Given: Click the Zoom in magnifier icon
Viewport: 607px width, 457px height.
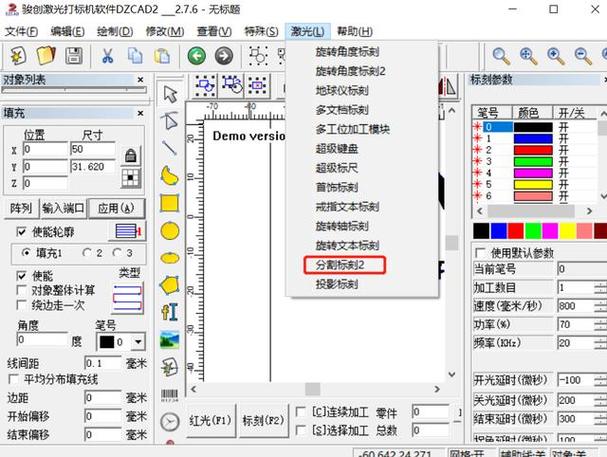Looking at the screenshot, I should [x=556, y=56].
